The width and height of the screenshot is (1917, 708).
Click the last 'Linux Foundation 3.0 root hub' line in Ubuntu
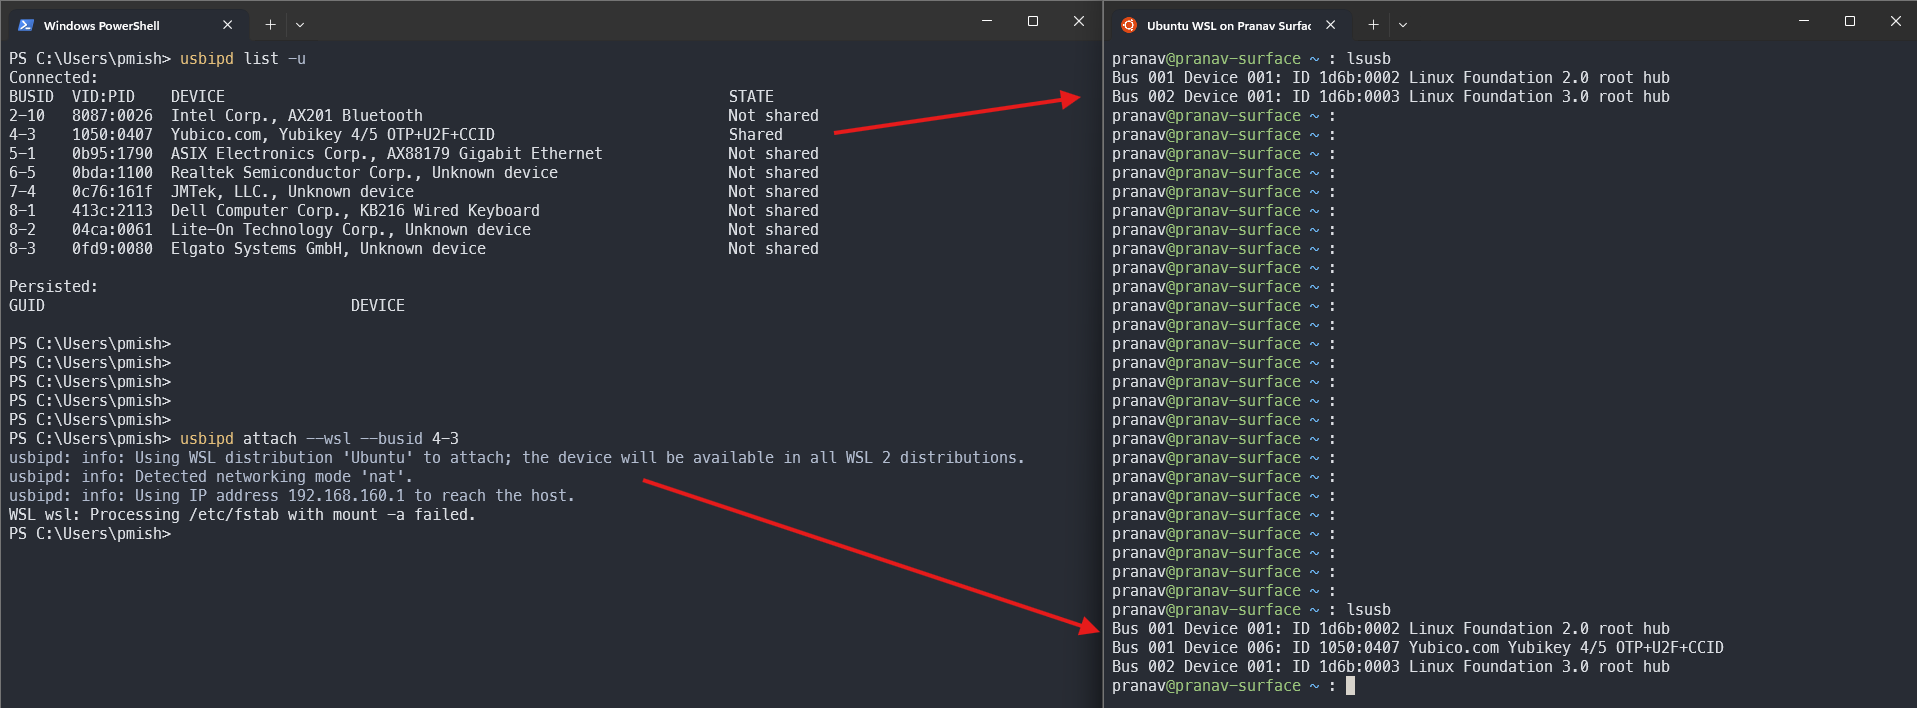[x=1391, y=667]
